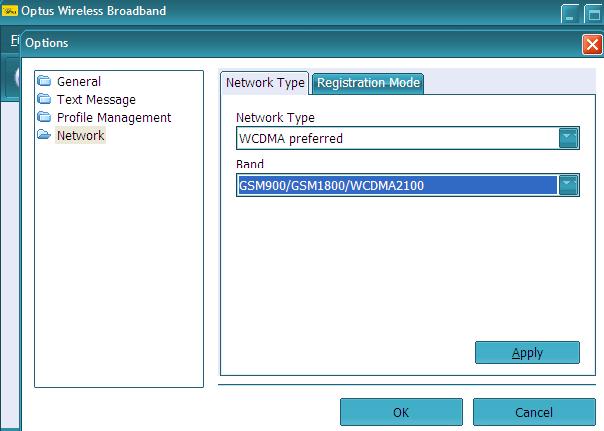The image size is (604, 431).
Task: Click the Text Message folder icon
Action: tap(44, 99)
